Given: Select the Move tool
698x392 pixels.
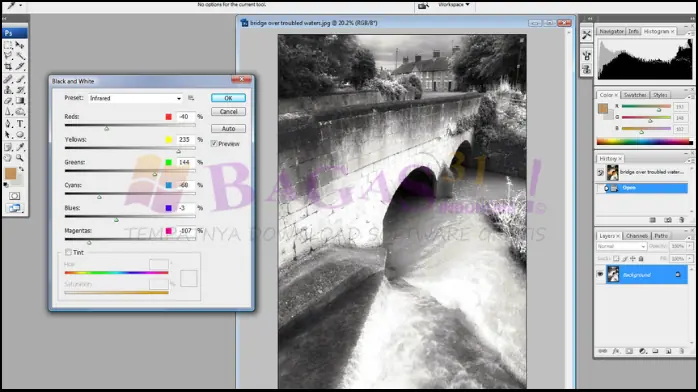Looking at the screenshot, I should 20,45.
